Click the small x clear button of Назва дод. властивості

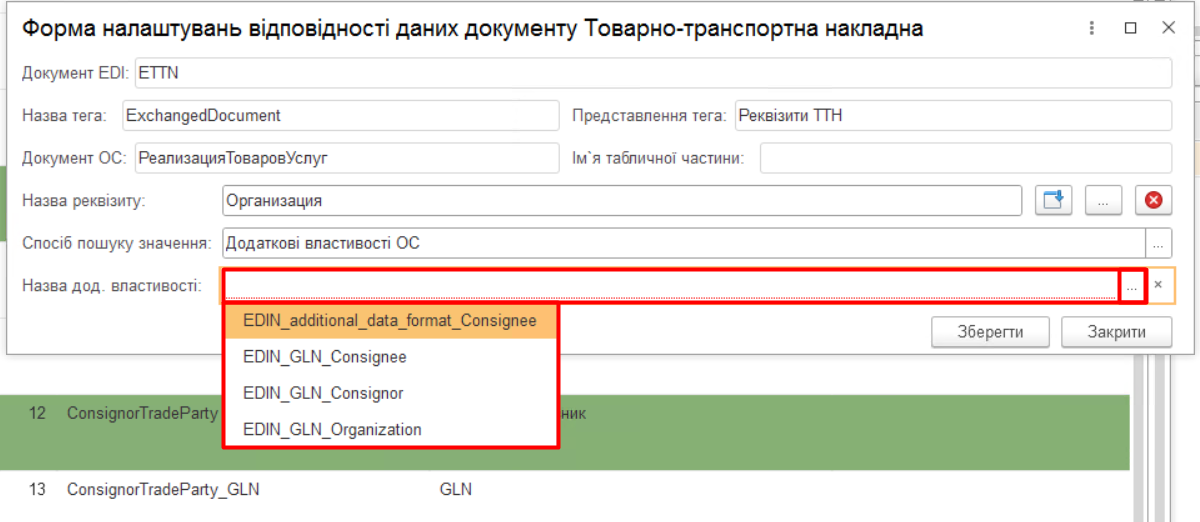(x=1158, y=286)
